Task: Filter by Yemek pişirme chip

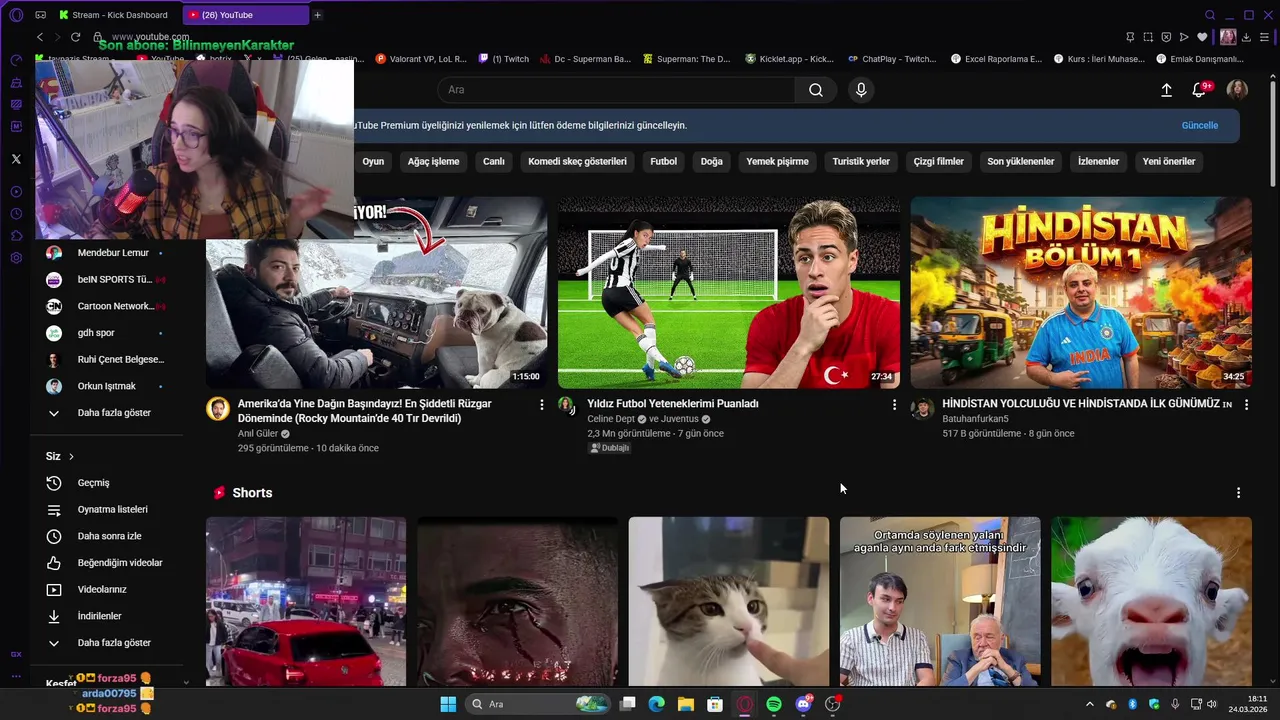Action: tap(777, 161)
